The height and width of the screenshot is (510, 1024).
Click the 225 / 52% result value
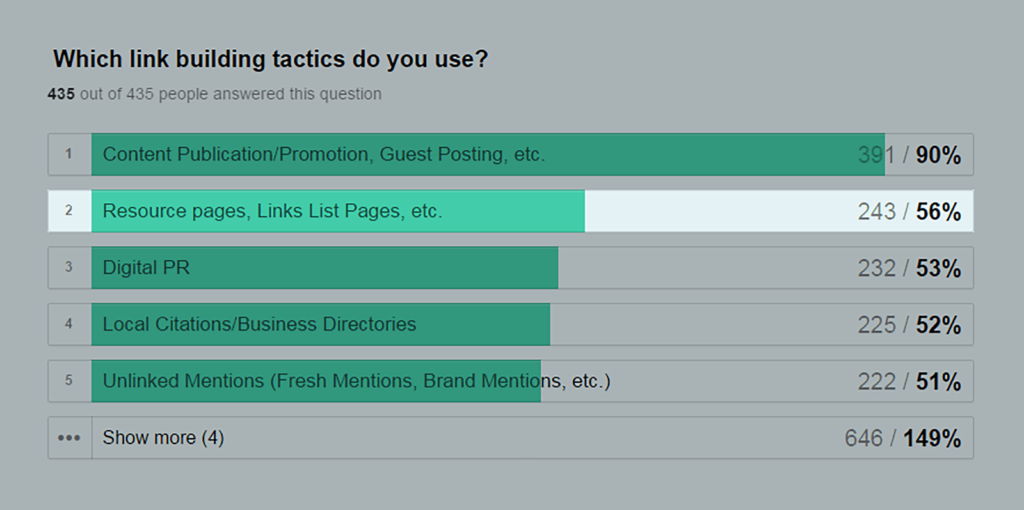pyautogui.click(x=908, y=325)
